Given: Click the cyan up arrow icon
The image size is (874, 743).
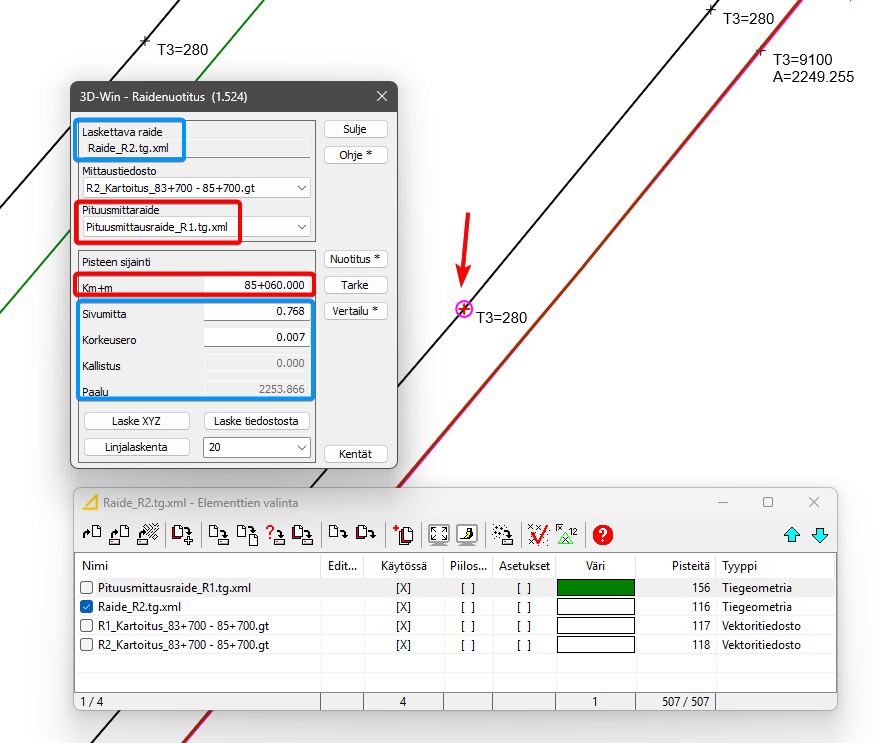Looking at the screenshot, I should coord(792,534).
